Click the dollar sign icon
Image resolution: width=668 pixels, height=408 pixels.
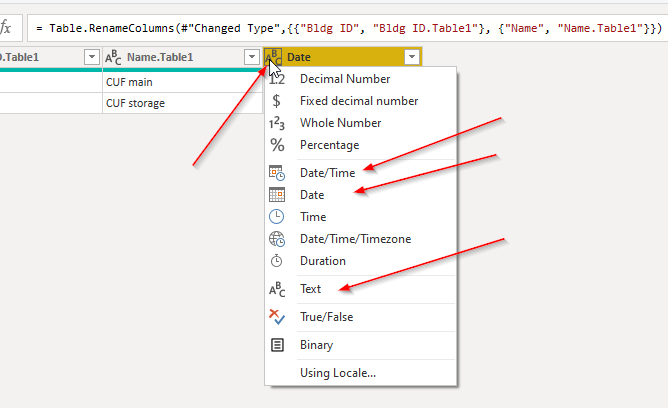pyautogui.click(x=276, y=101)
